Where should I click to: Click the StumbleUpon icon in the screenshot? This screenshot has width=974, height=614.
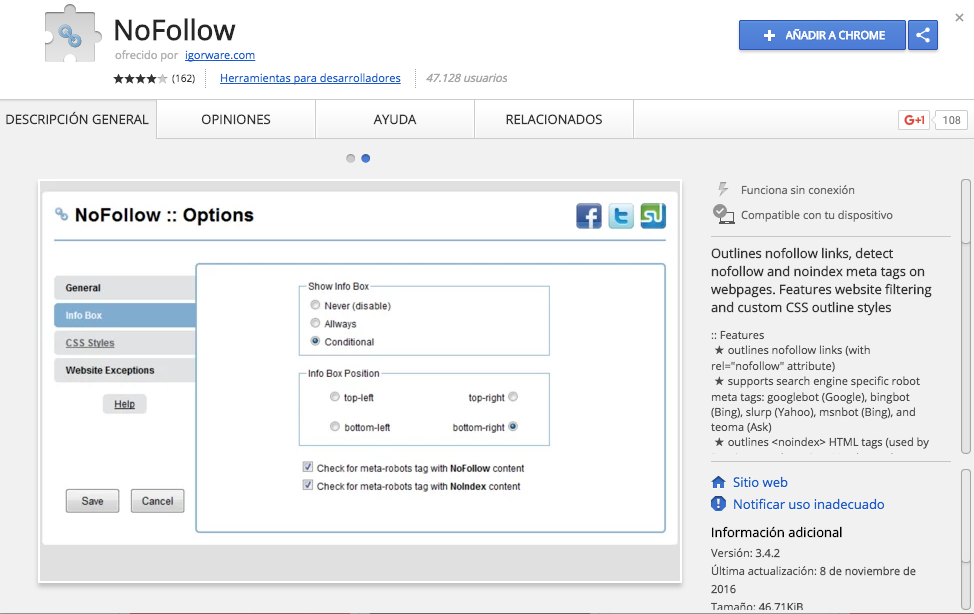(653, 215)
